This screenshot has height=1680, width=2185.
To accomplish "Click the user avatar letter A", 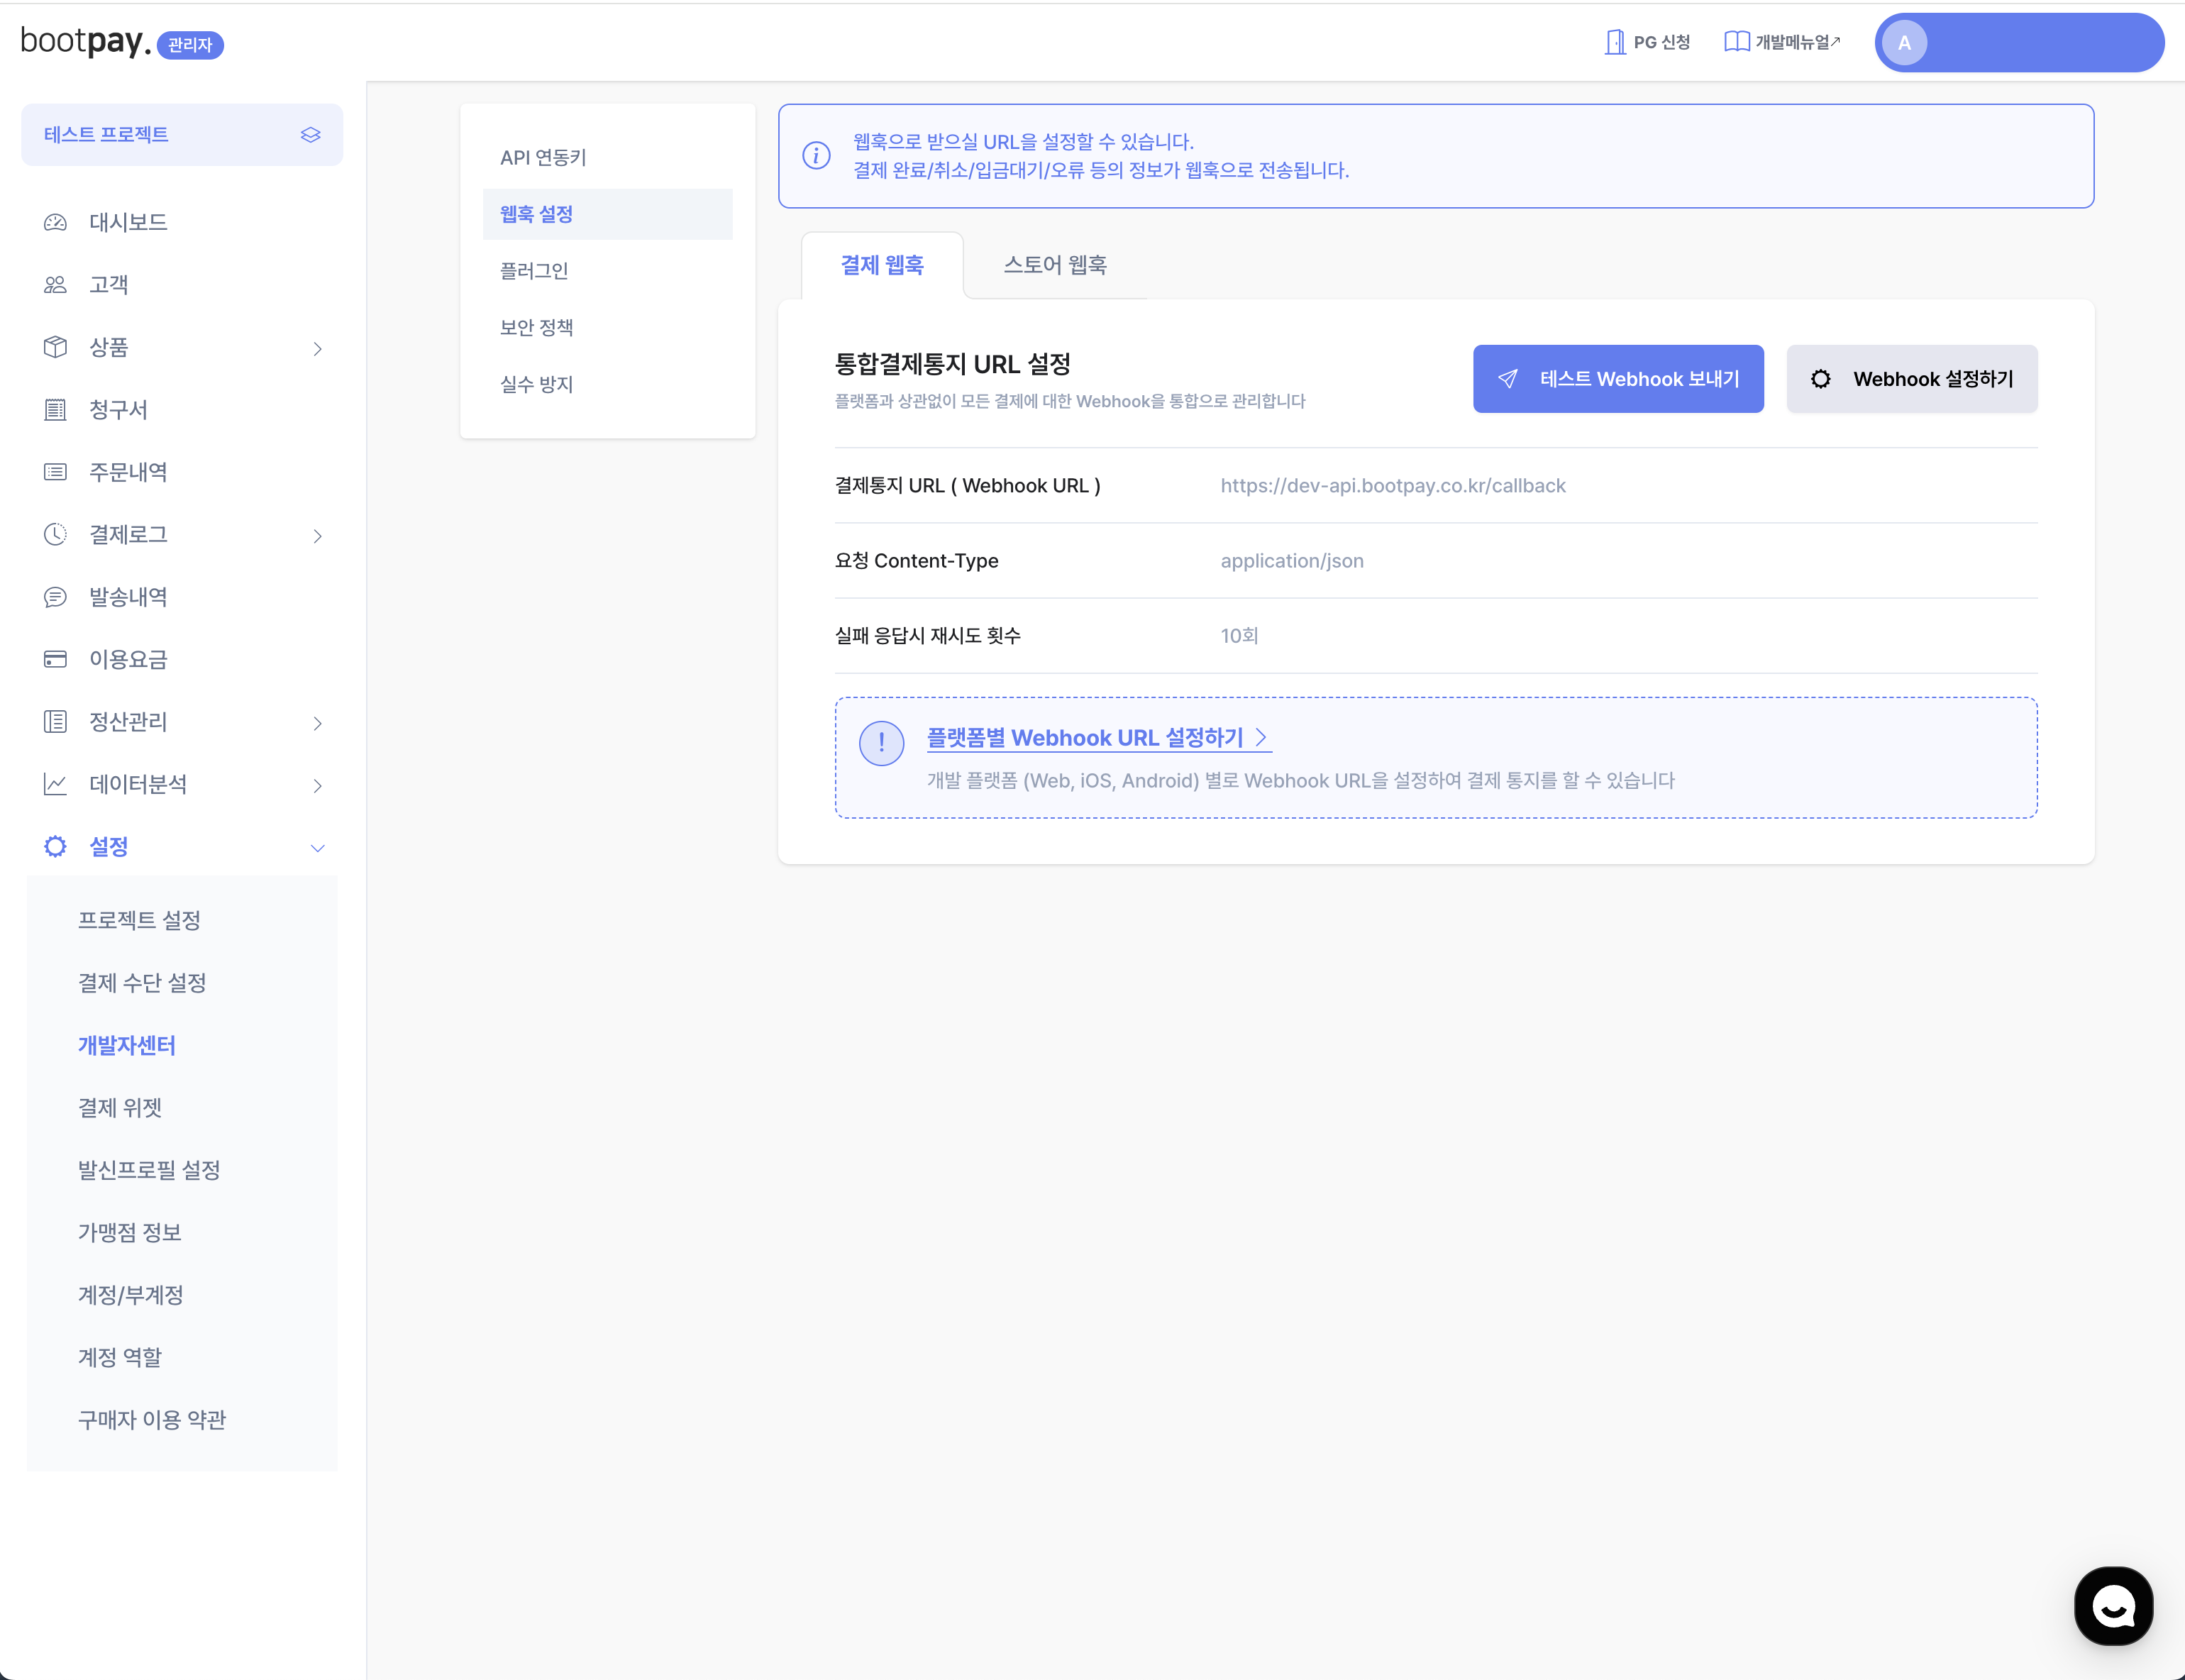I will 1904,43.
